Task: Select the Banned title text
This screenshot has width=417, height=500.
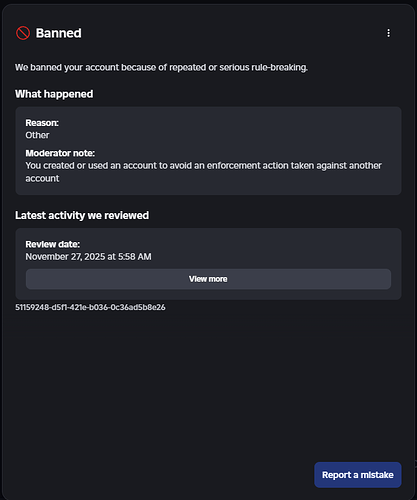Action: tap(58, 33)
